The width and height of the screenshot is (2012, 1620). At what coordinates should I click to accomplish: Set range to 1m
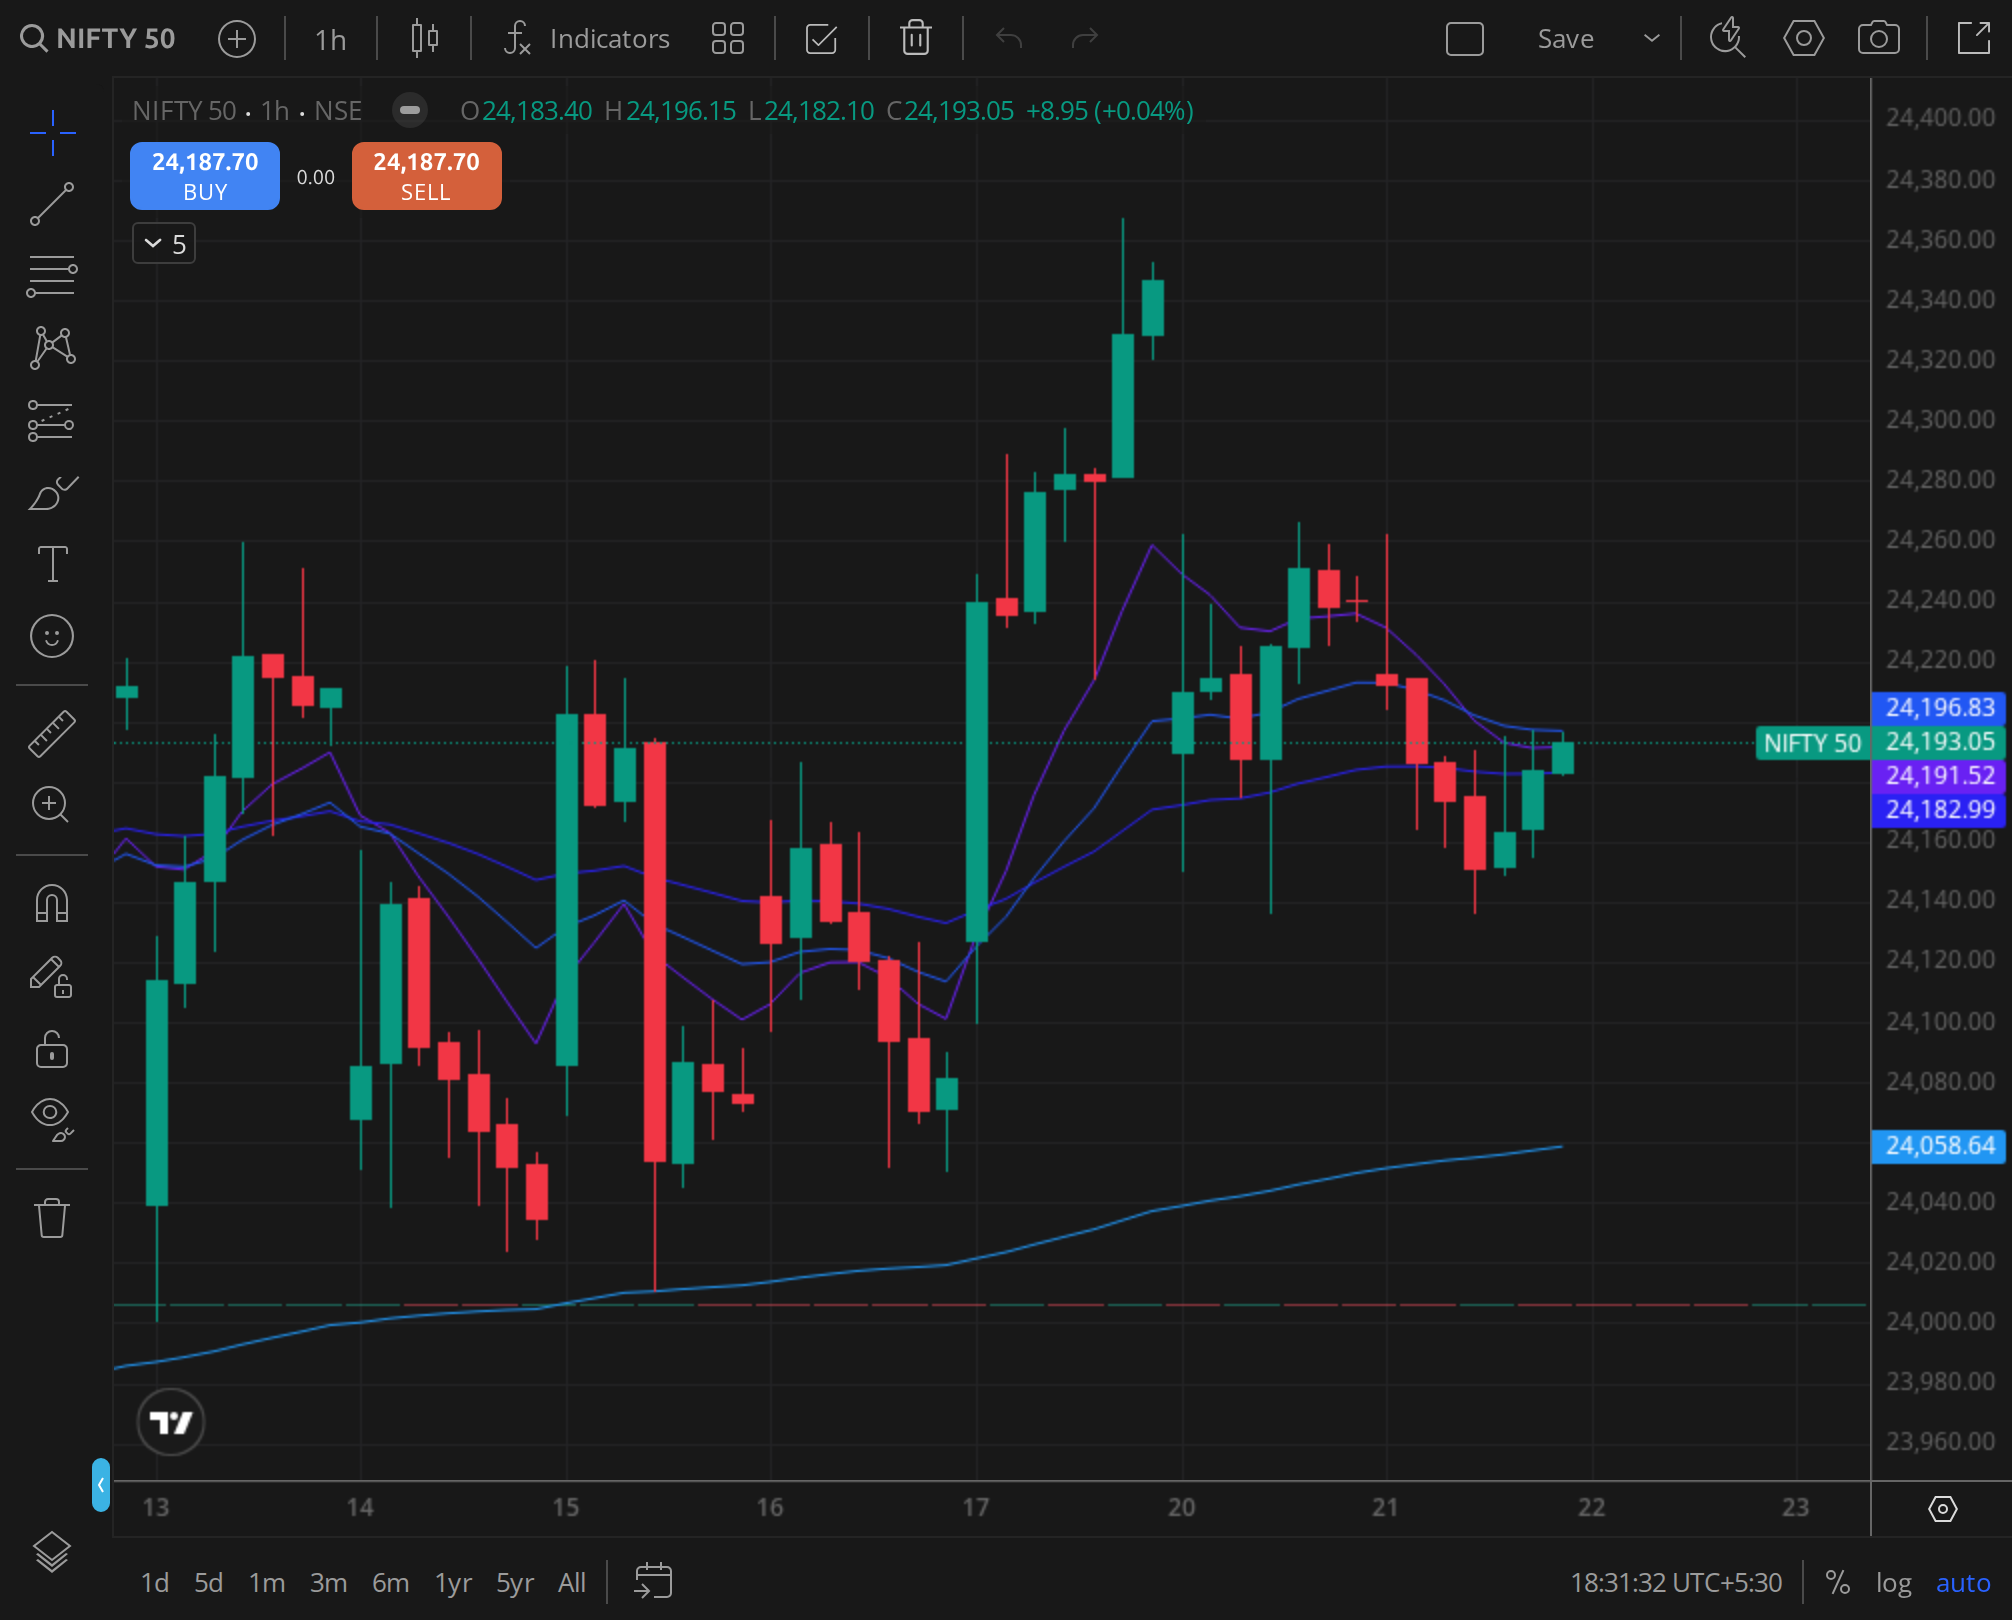coord(267,1583)
